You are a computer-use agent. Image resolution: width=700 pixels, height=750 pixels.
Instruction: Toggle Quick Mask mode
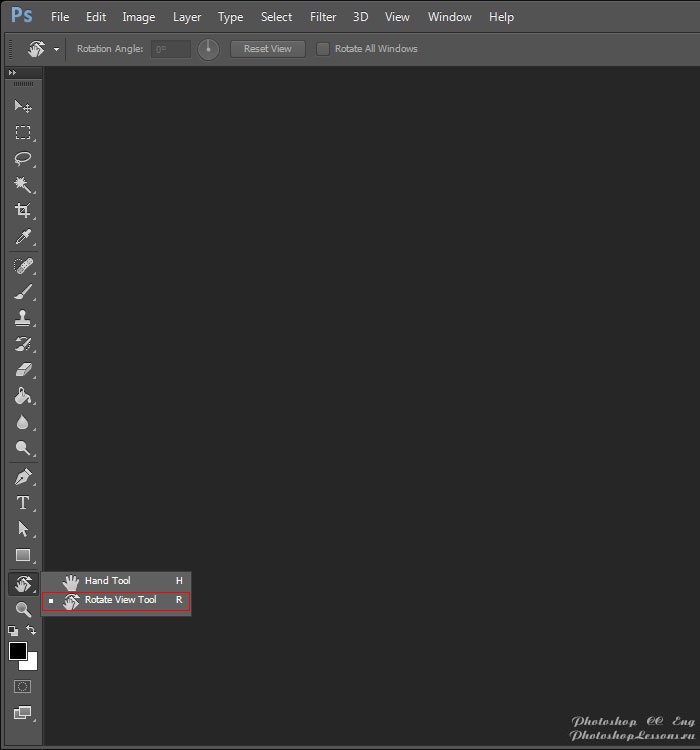pos(22,687)
